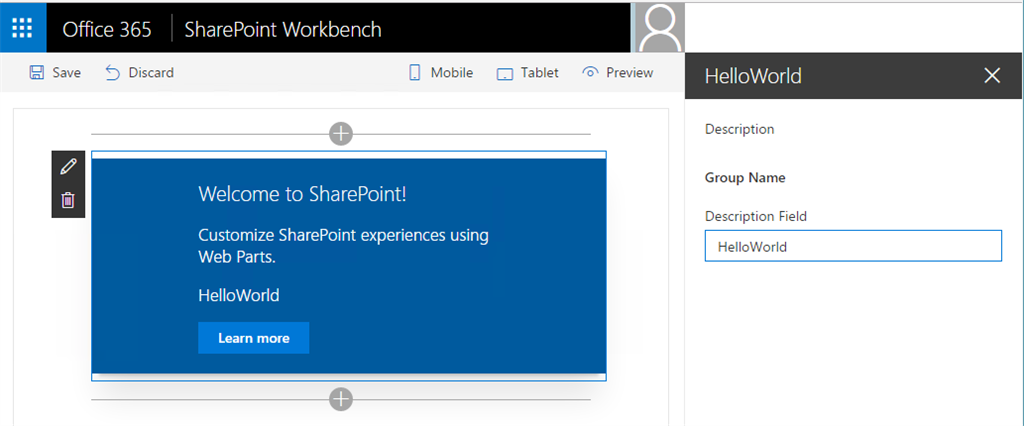Close the HelloWorld property pane
The width and height of the screenshot is (1024, 426).
[992, 76]
